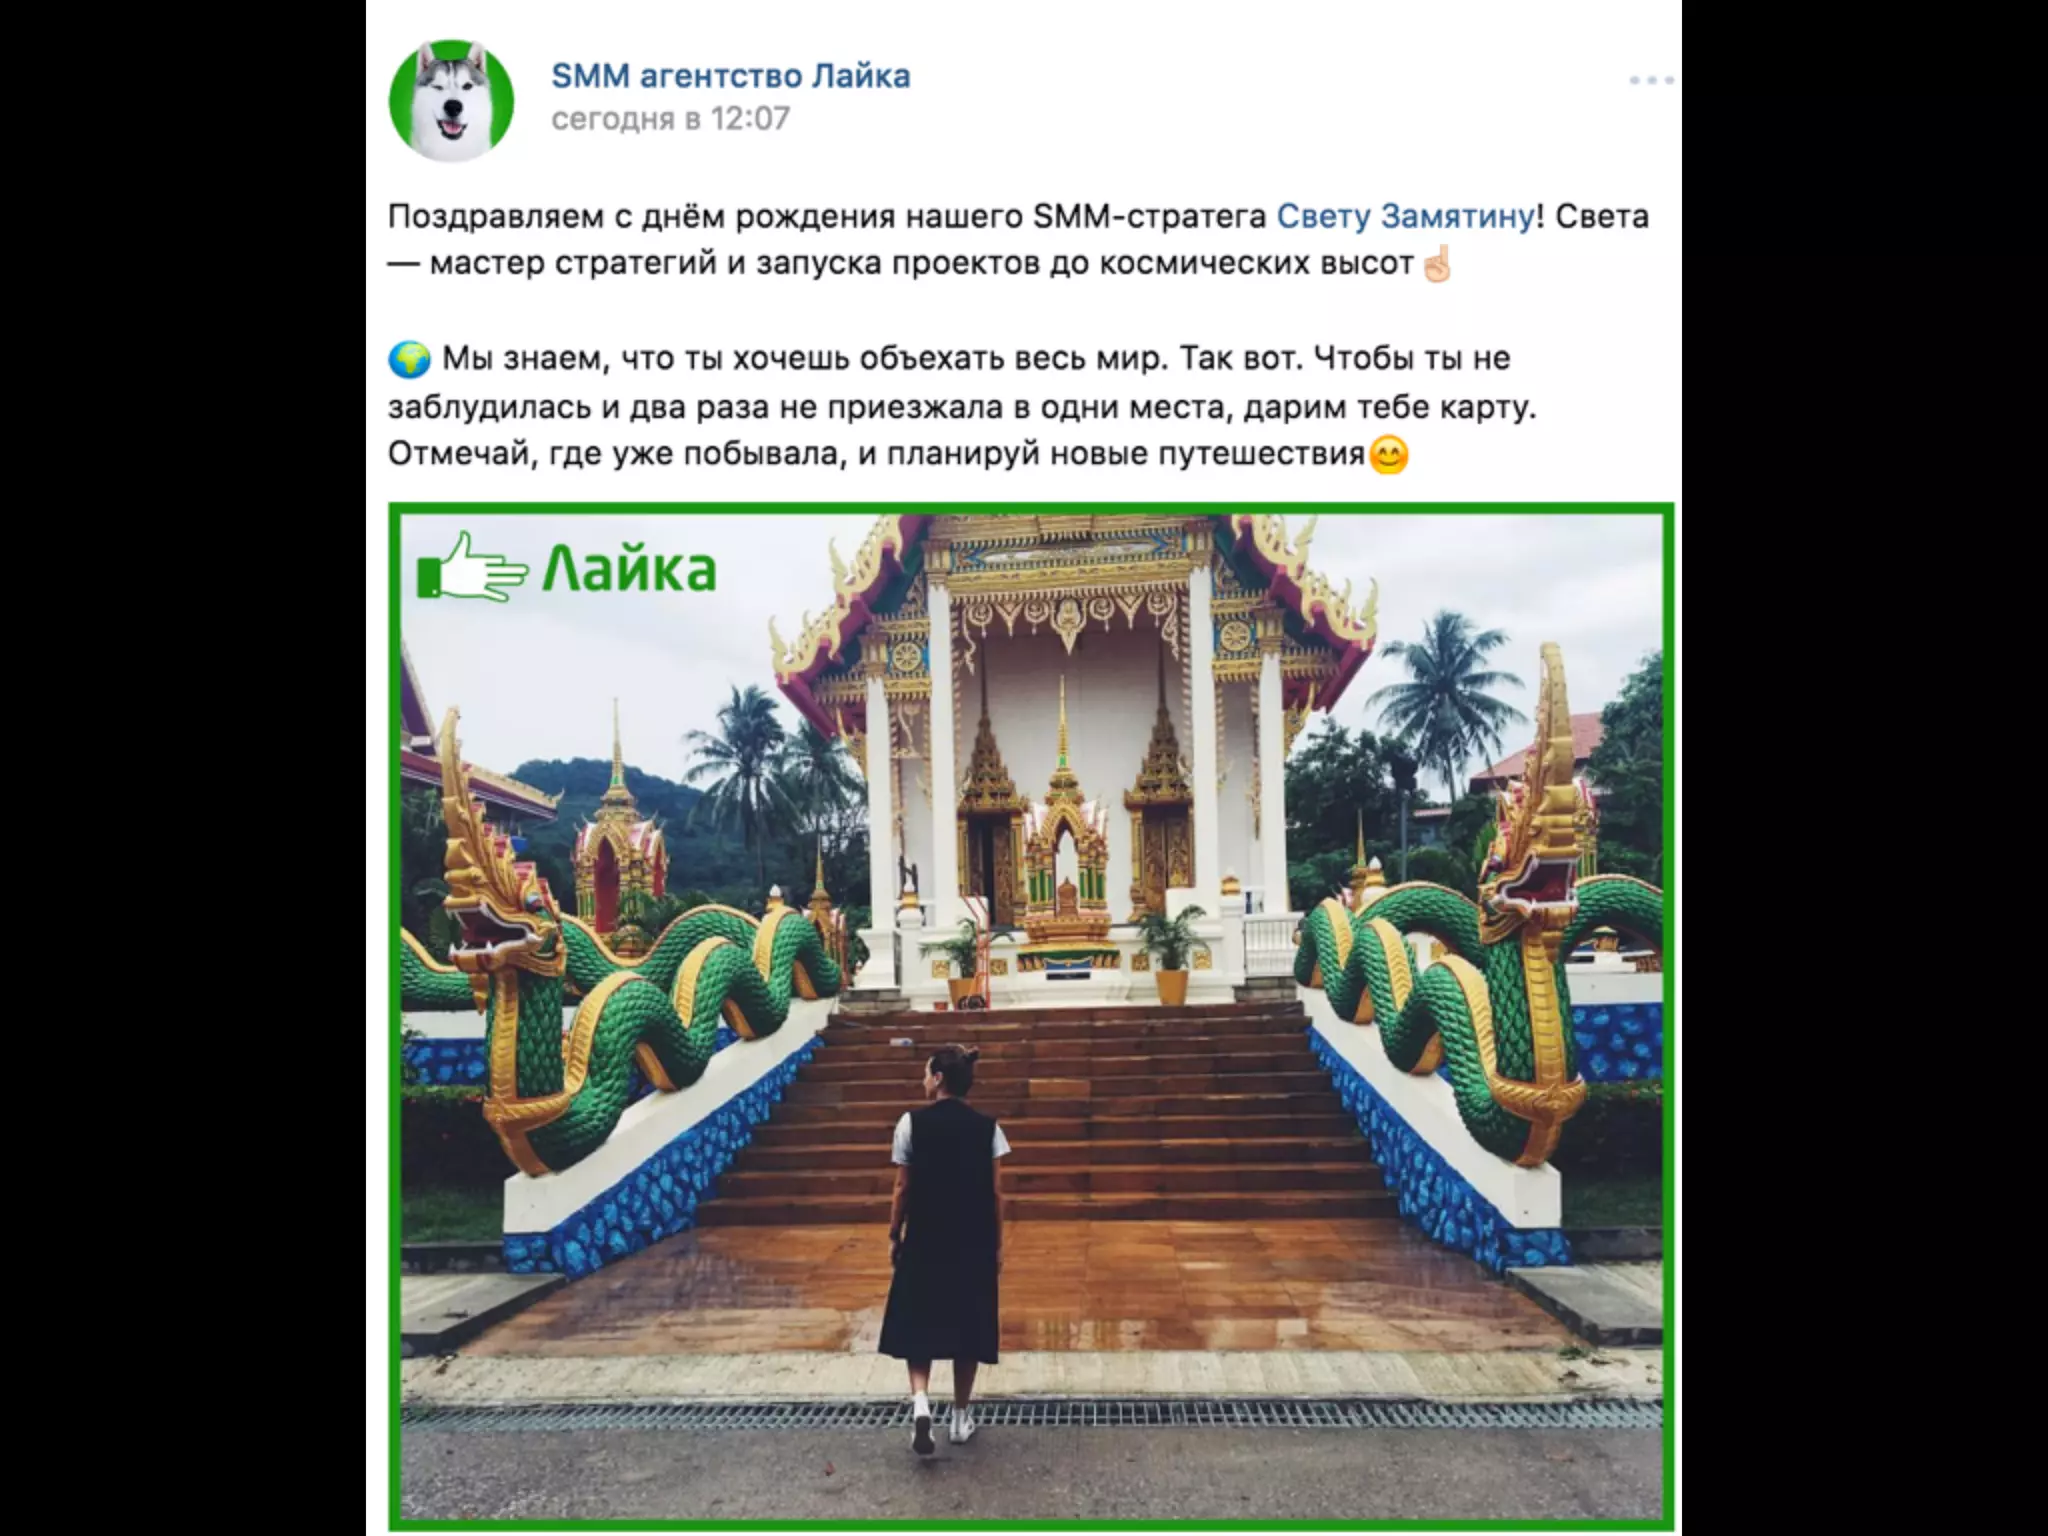Click the smiling face emoji after путешествия
The width and height of the screenshot is (2048, 1536).
[x=1388, y=455]
